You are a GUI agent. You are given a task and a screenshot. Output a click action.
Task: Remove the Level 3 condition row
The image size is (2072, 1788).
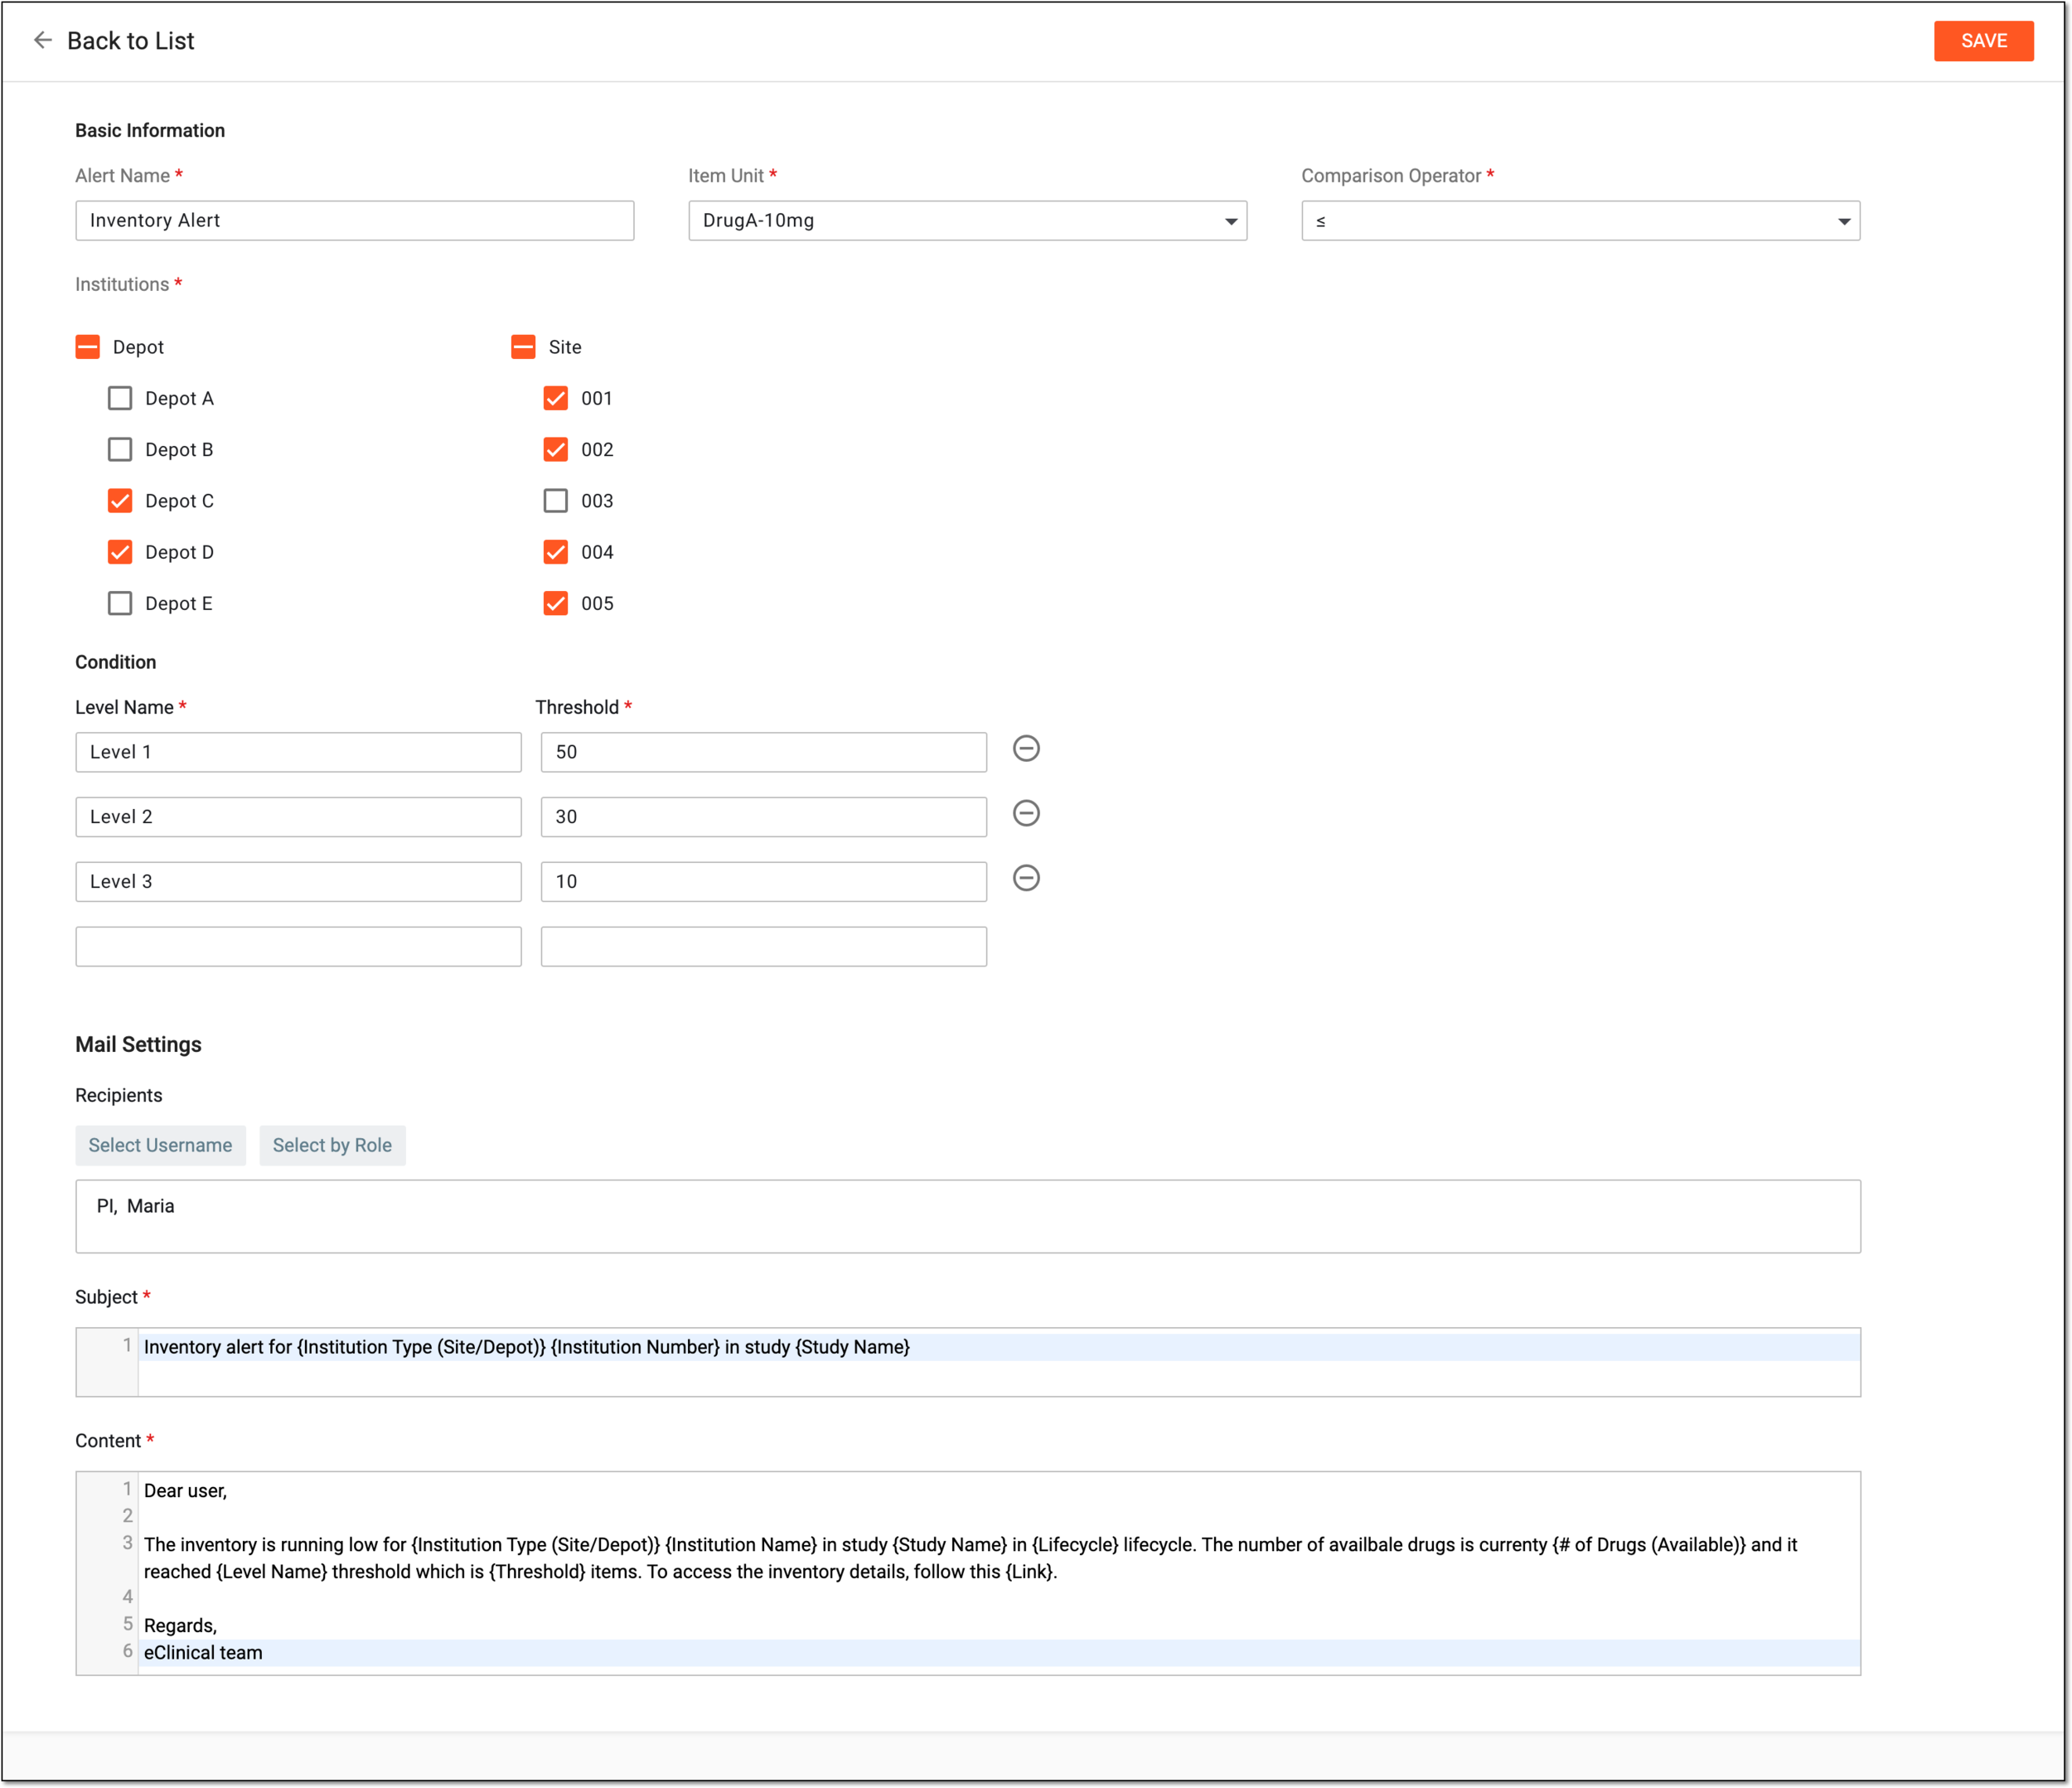click(1026, 879)
